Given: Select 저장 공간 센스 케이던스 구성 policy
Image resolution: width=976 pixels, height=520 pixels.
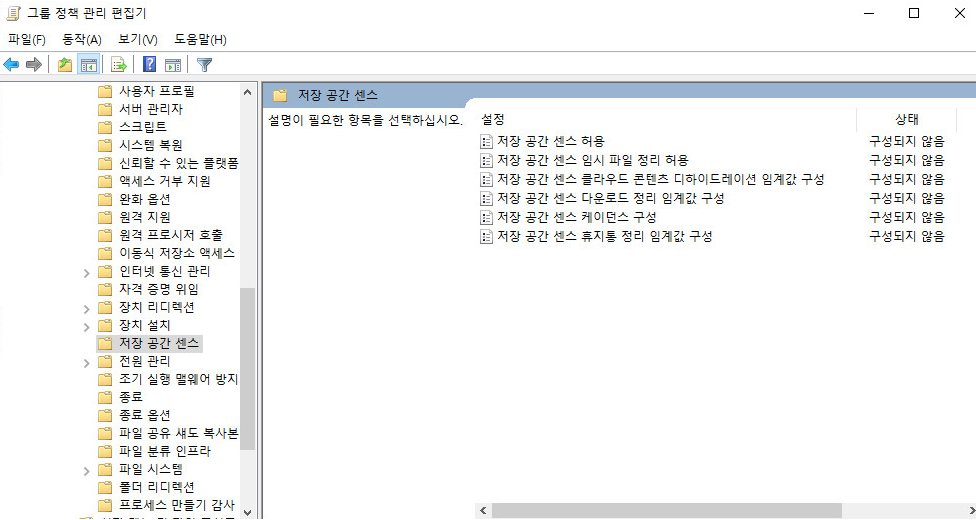Looking at the screenshot, I should click(x=576, y=217).
